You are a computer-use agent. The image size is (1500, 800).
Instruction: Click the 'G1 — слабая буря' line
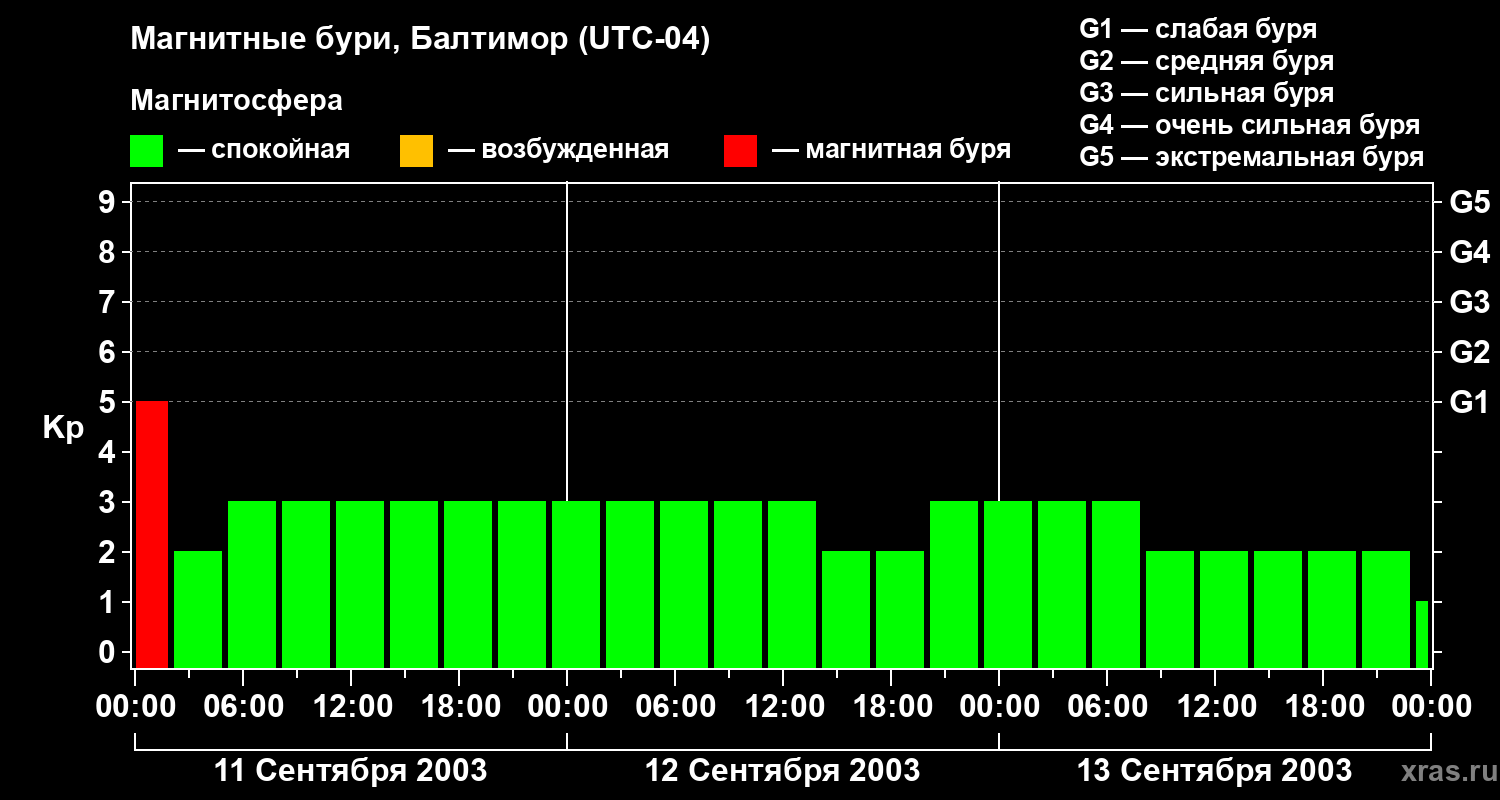(x=1198, y=29)
